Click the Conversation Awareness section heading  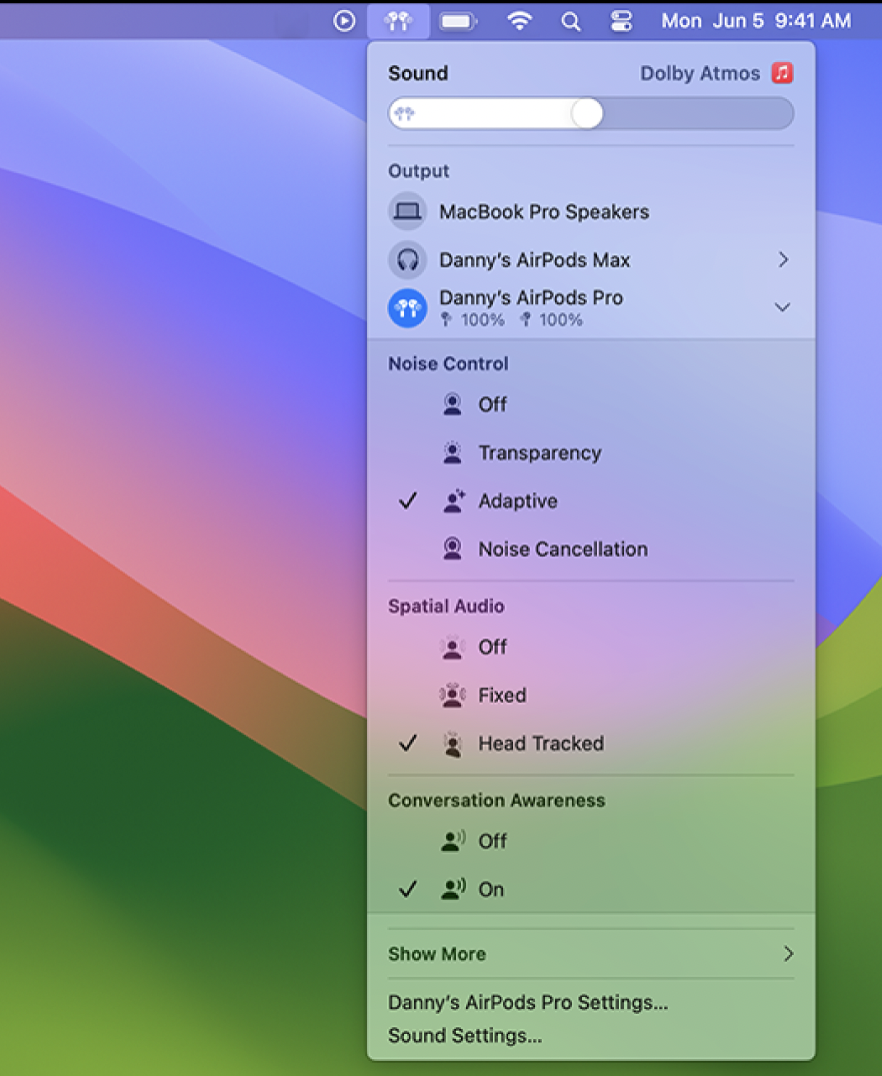coord(496,800)
